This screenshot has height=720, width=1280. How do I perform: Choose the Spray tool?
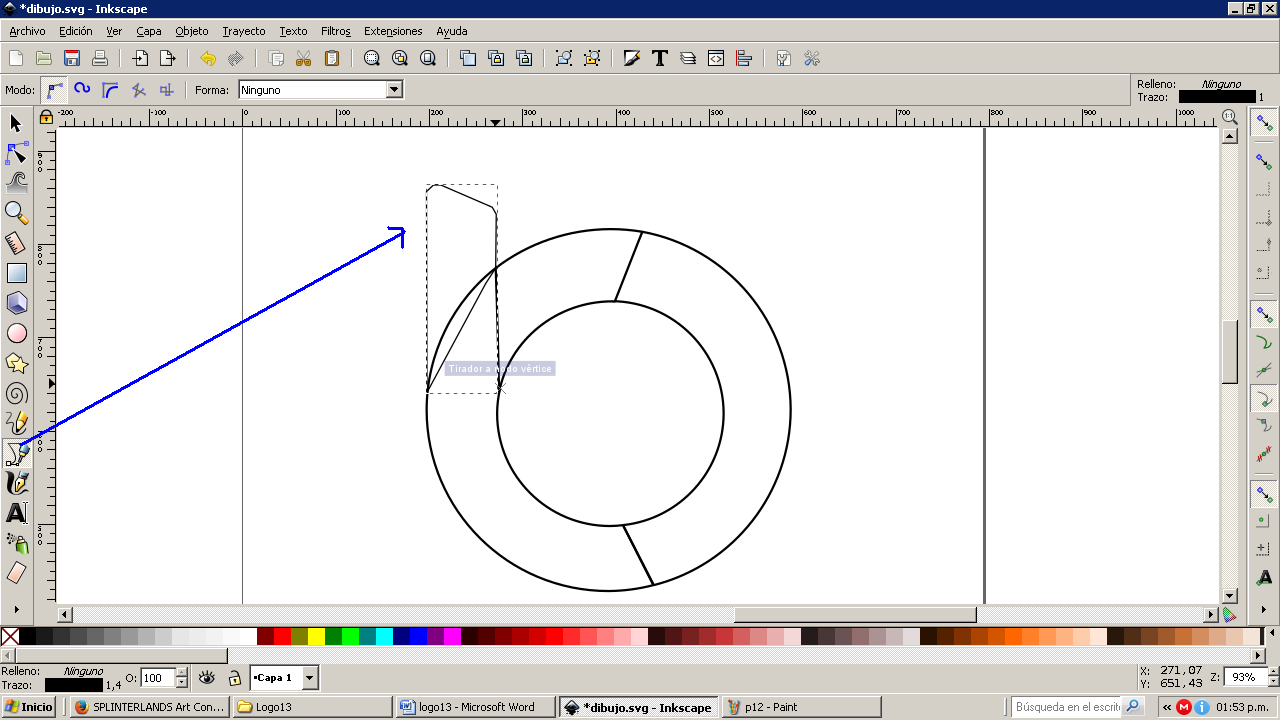16,543
